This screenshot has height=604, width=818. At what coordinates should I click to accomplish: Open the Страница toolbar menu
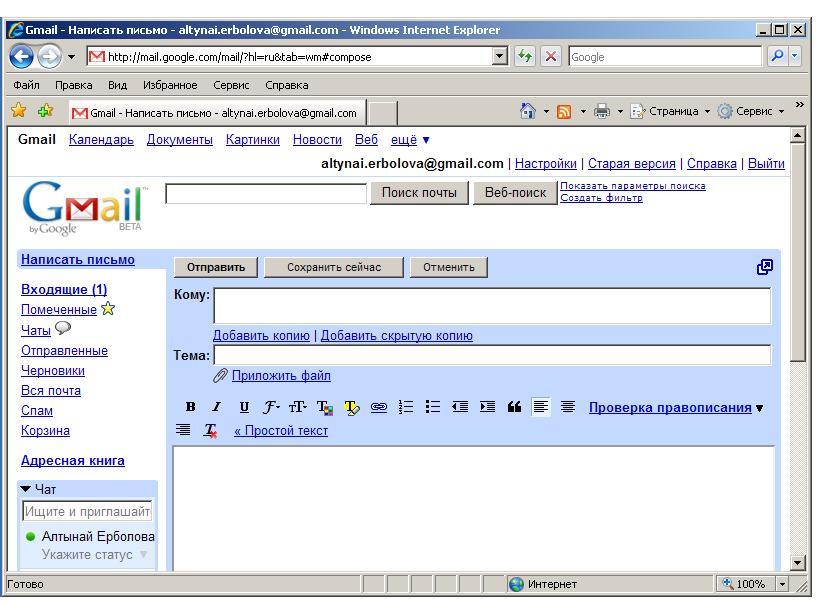[x=670, y=111]
